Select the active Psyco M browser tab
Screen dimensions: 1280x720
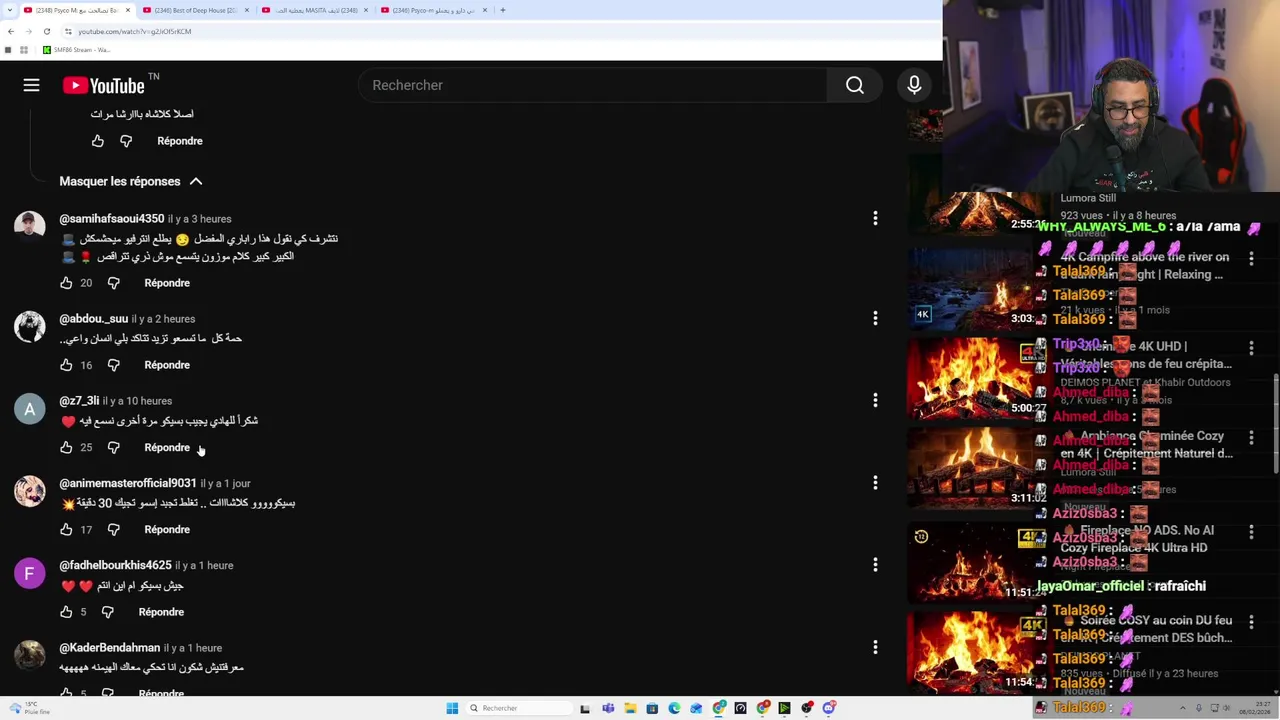click(x=76, y=10)
